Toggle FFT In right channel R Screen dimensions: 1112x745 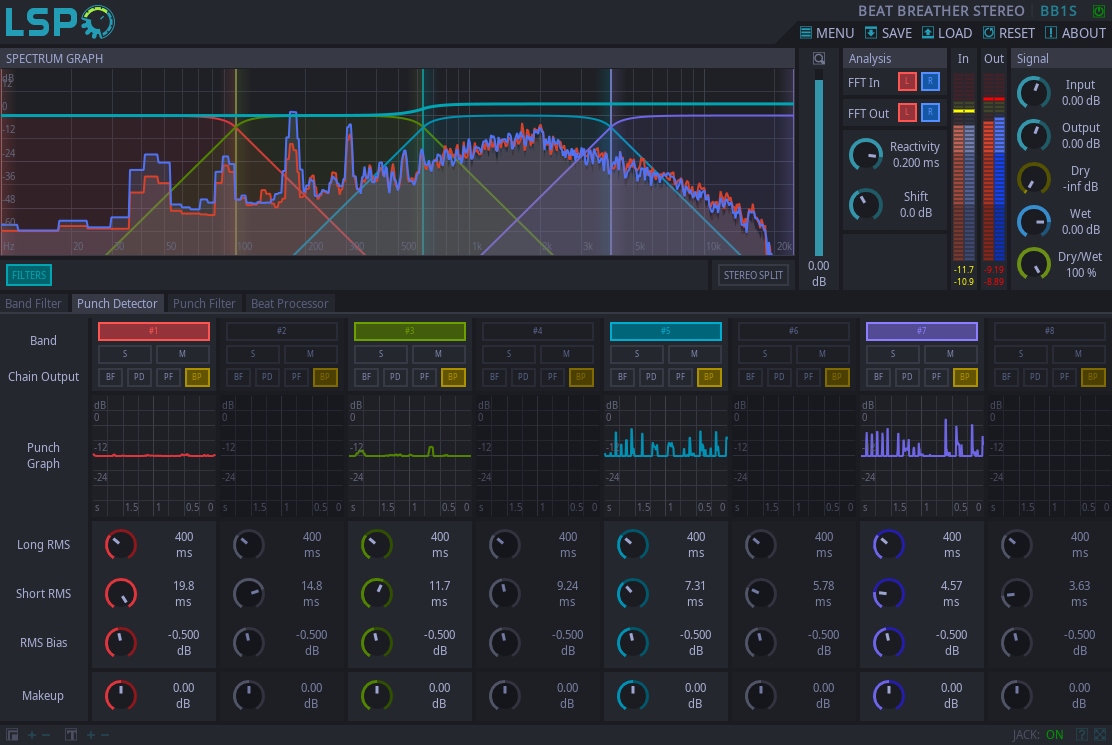tap(930, 82)
